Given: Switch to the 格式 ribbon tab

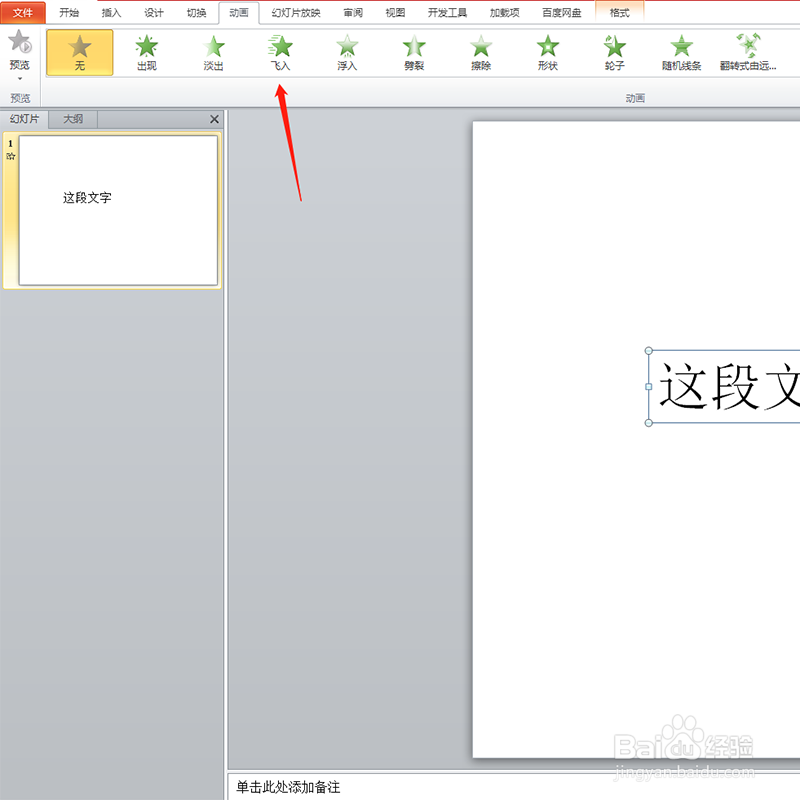Looking at the screenshot, I should [x=619, y=13].
